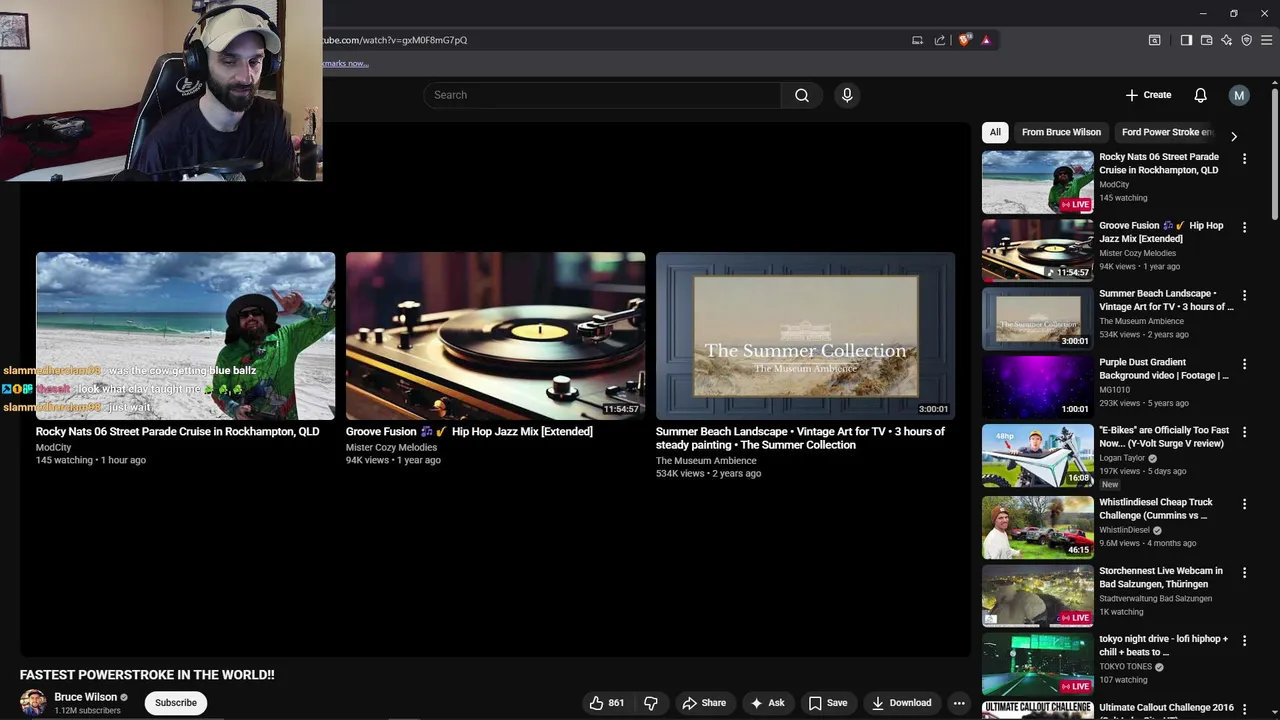The height and width of the screenshot is (720, 1280).
Task: Save video with the bookmark Save button
Action: click(x=827, y=703)
